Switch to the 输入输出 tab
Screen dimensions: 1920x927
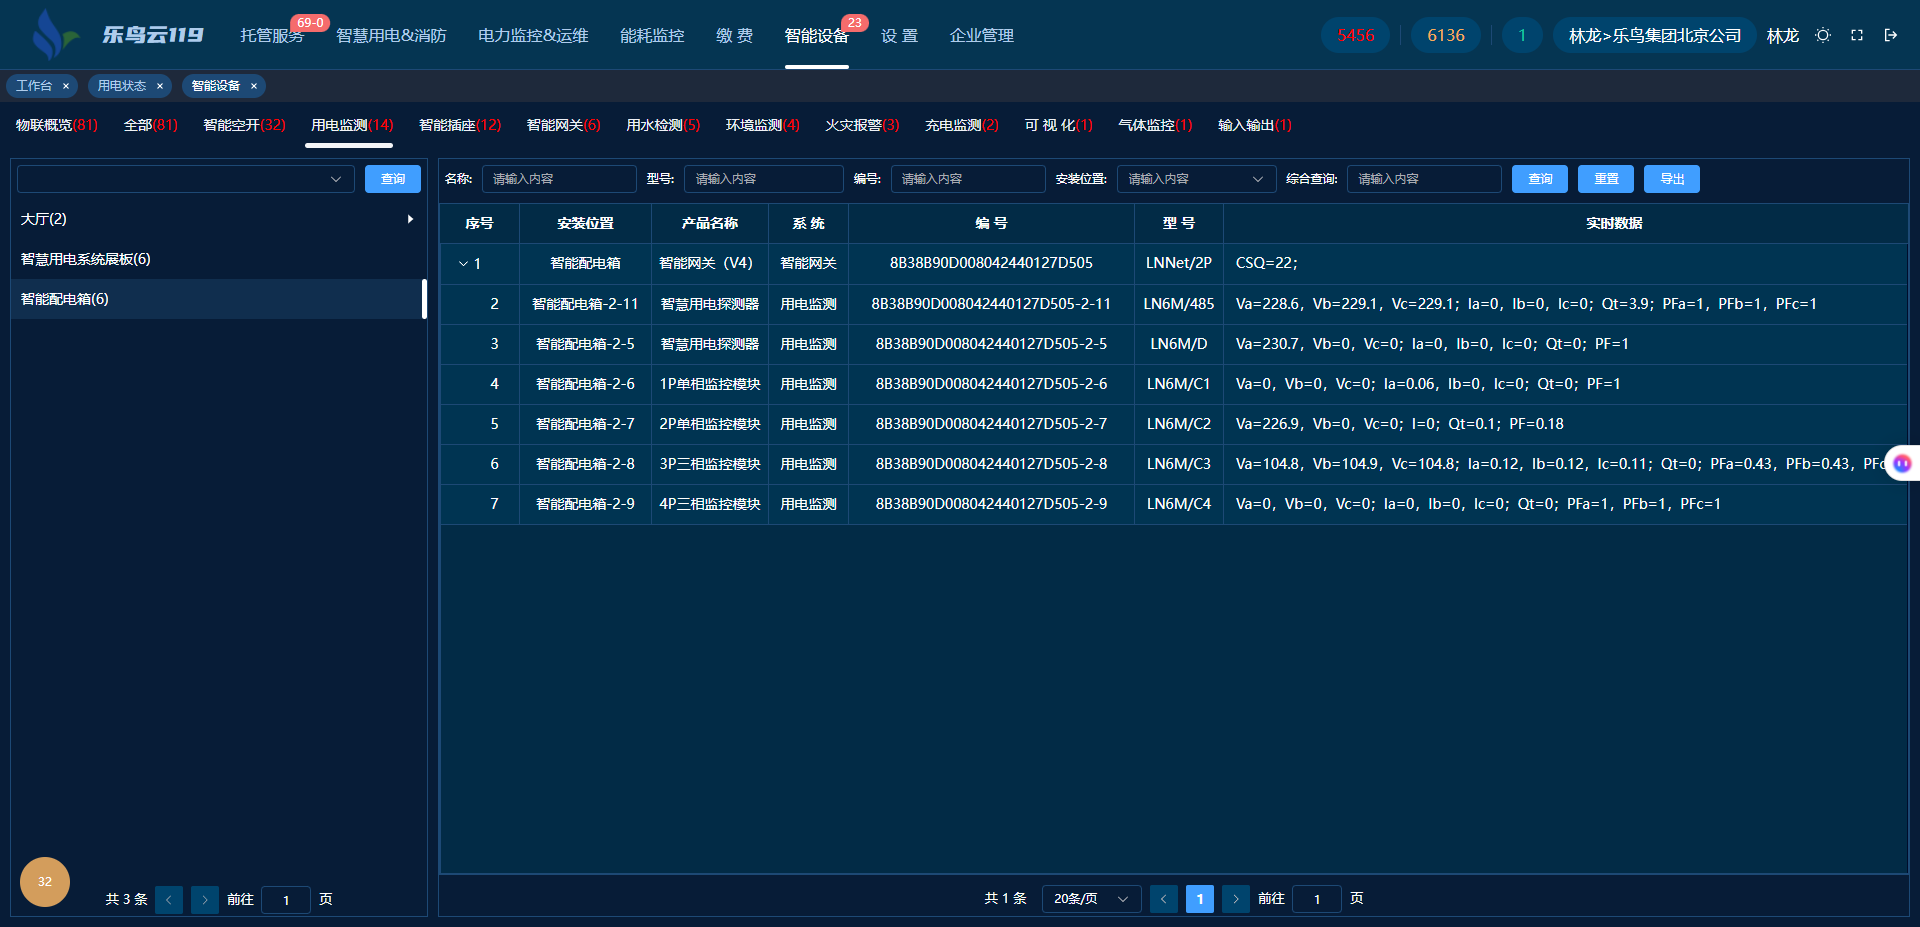[1255, 125]
